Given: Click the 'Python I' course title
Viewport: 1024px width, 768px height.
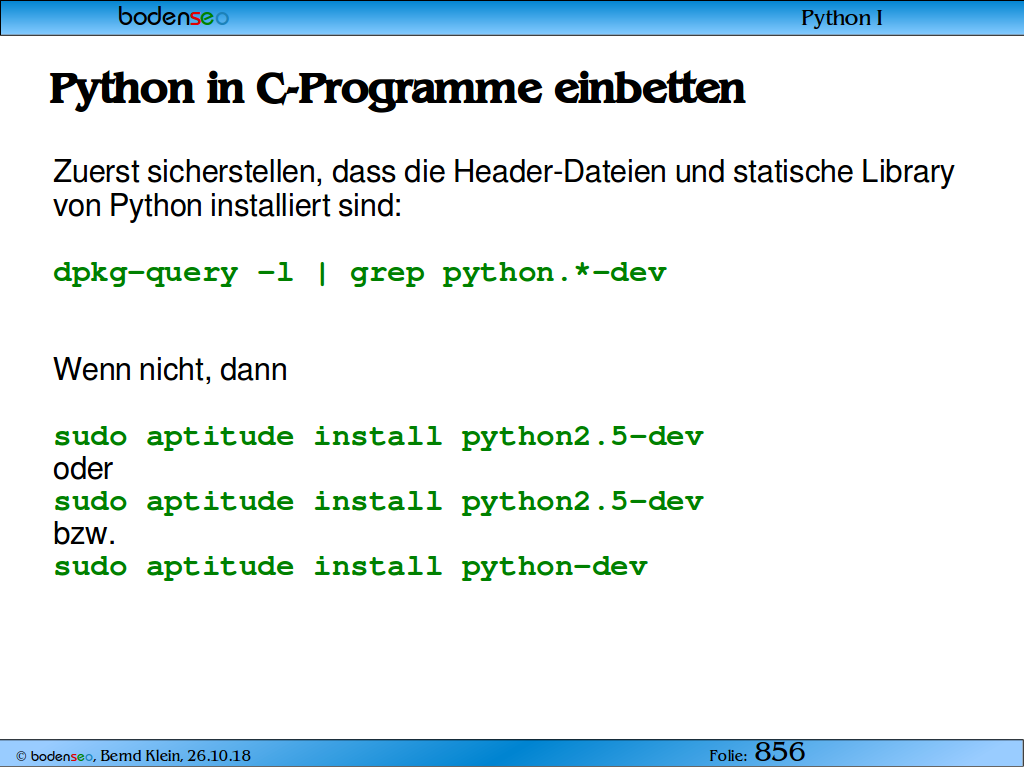Looking at the screenshot, I should [842, 18].
